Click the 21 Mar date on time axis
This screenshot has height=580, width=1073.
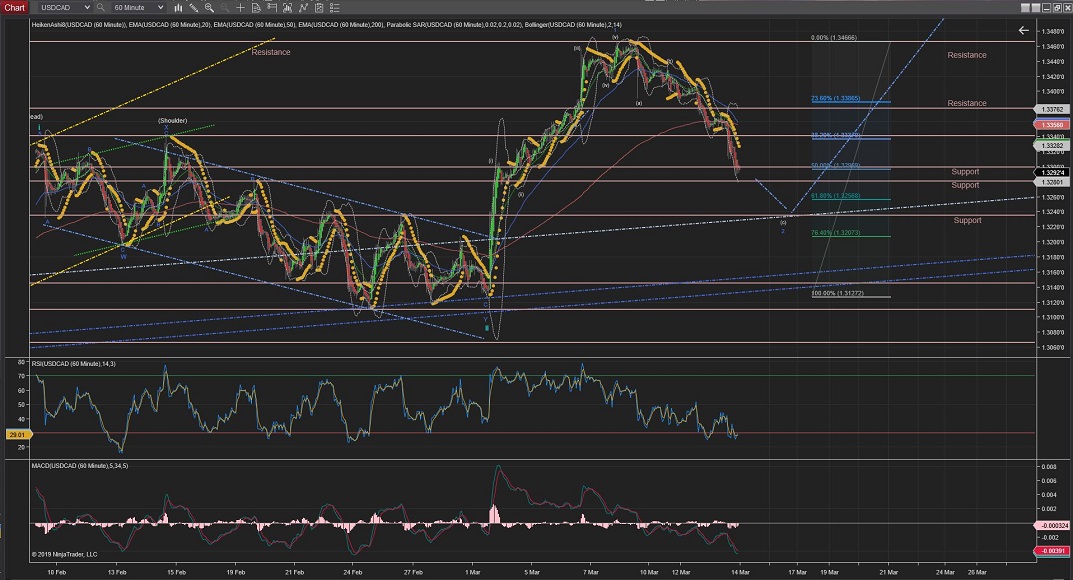(888, 572)
